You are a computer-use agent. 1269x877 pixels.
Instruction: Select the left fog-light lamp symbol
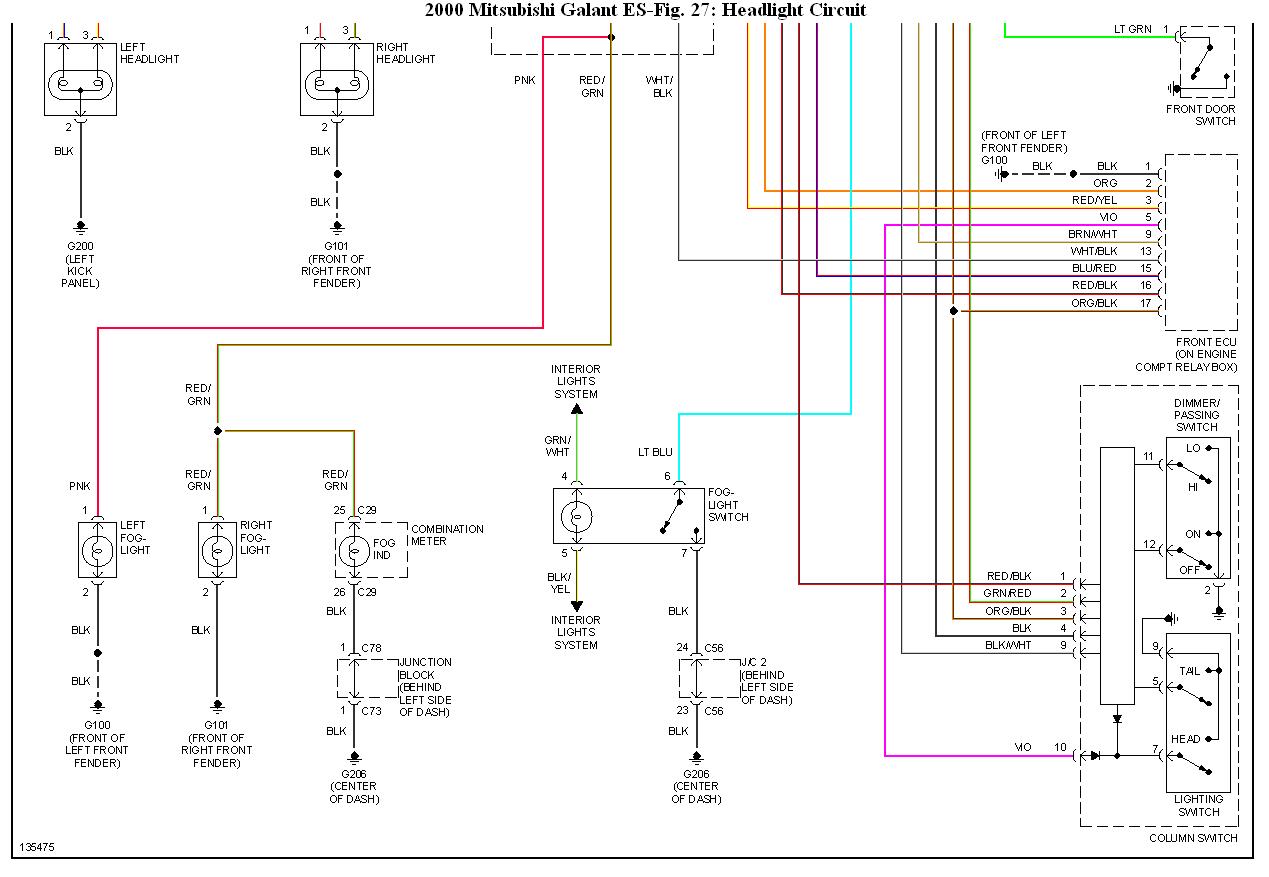click(98, 550)
